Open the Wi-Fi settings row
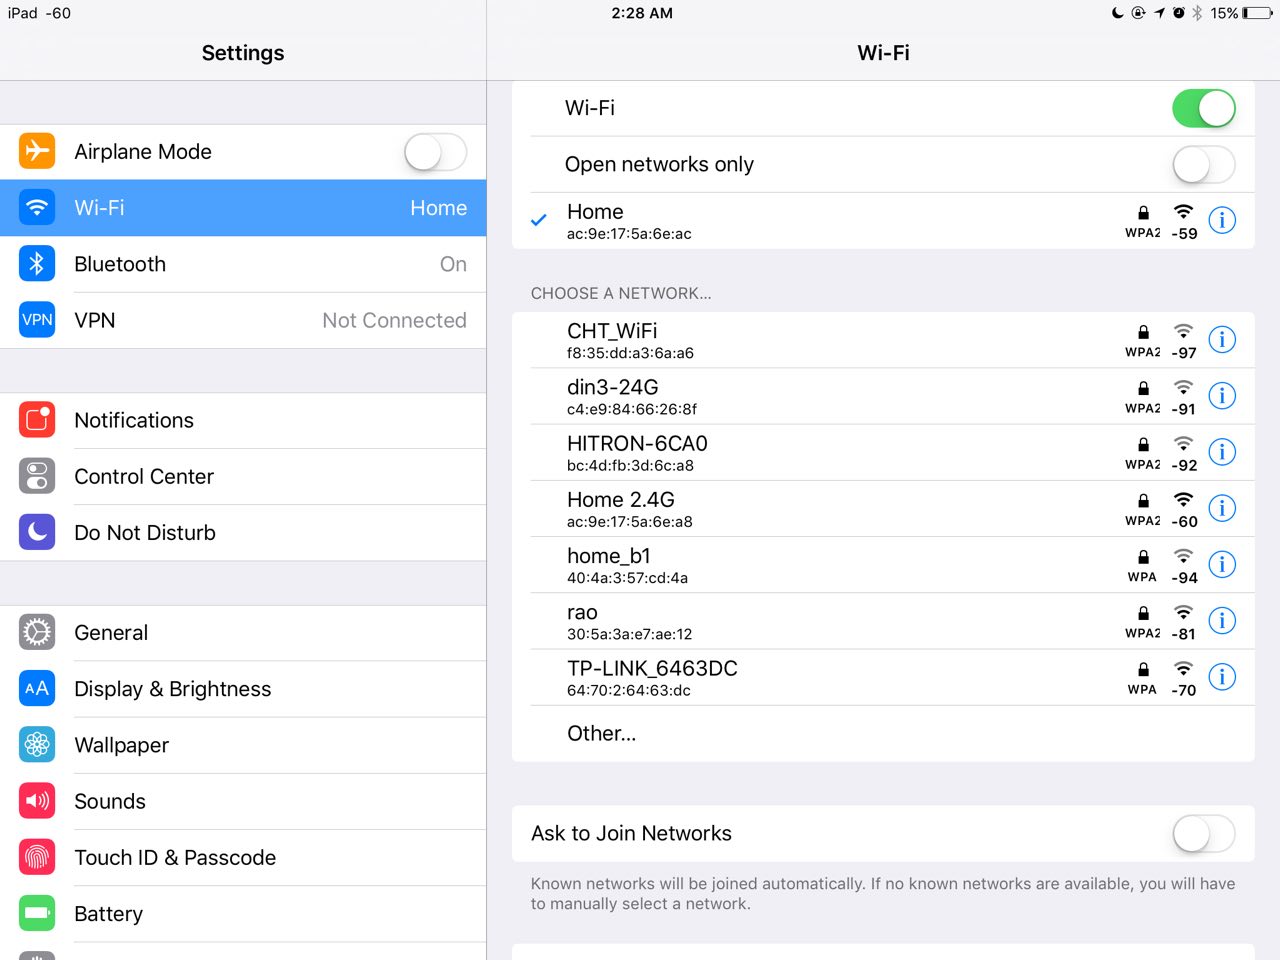 coord(243,208)
